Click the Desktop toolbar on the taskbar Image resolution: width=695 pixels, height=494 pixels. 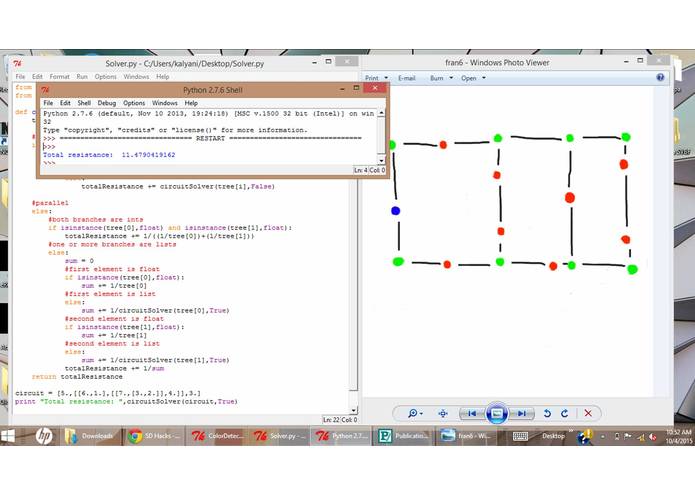click(553, 436)
